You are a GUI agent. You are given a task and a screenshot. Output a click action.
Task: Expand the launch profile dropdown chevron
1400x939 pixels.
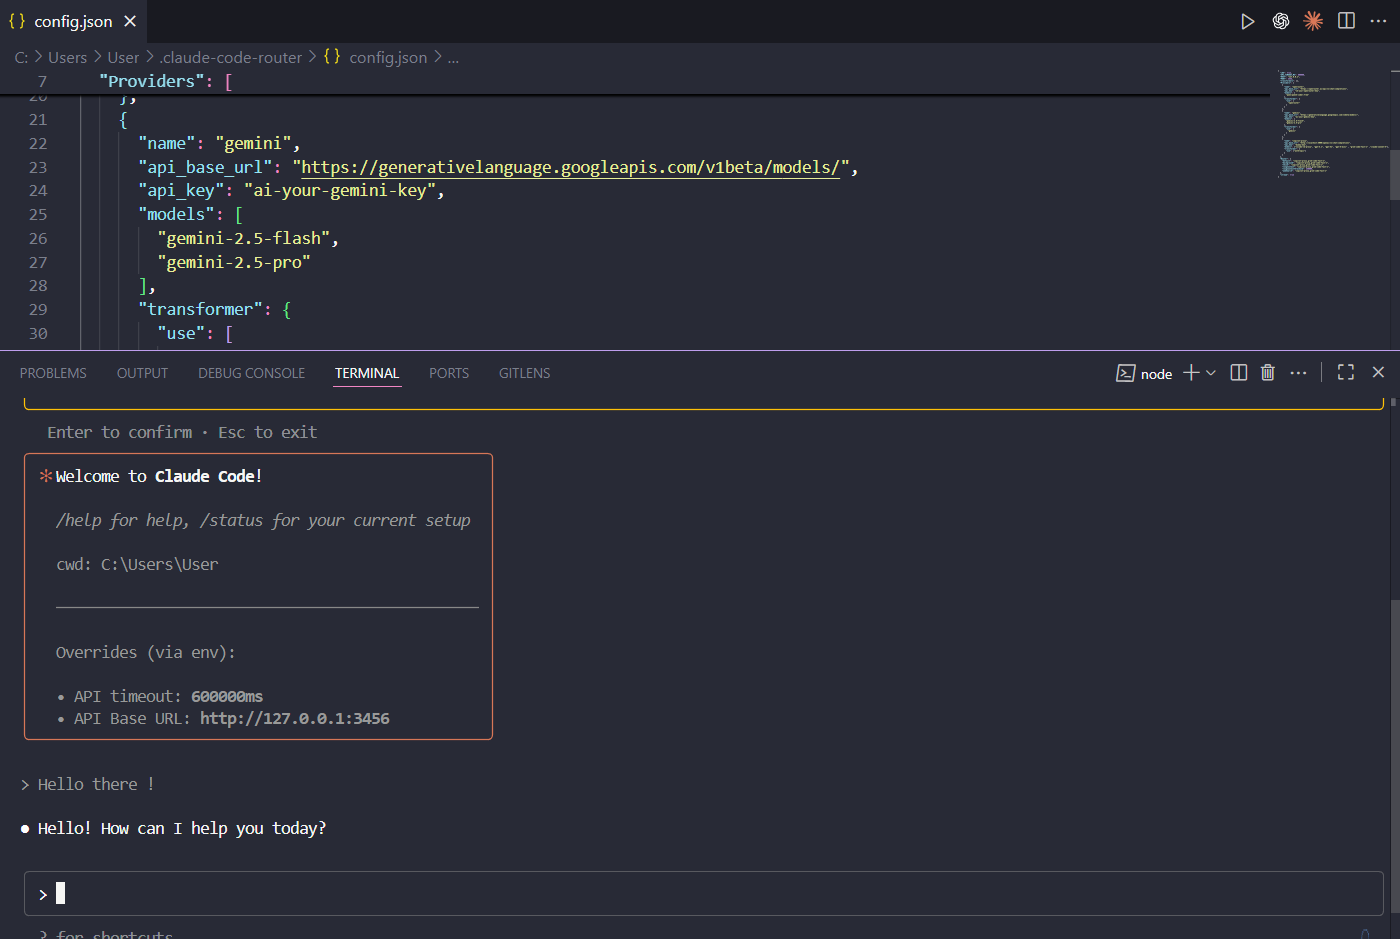point(1211,373)
